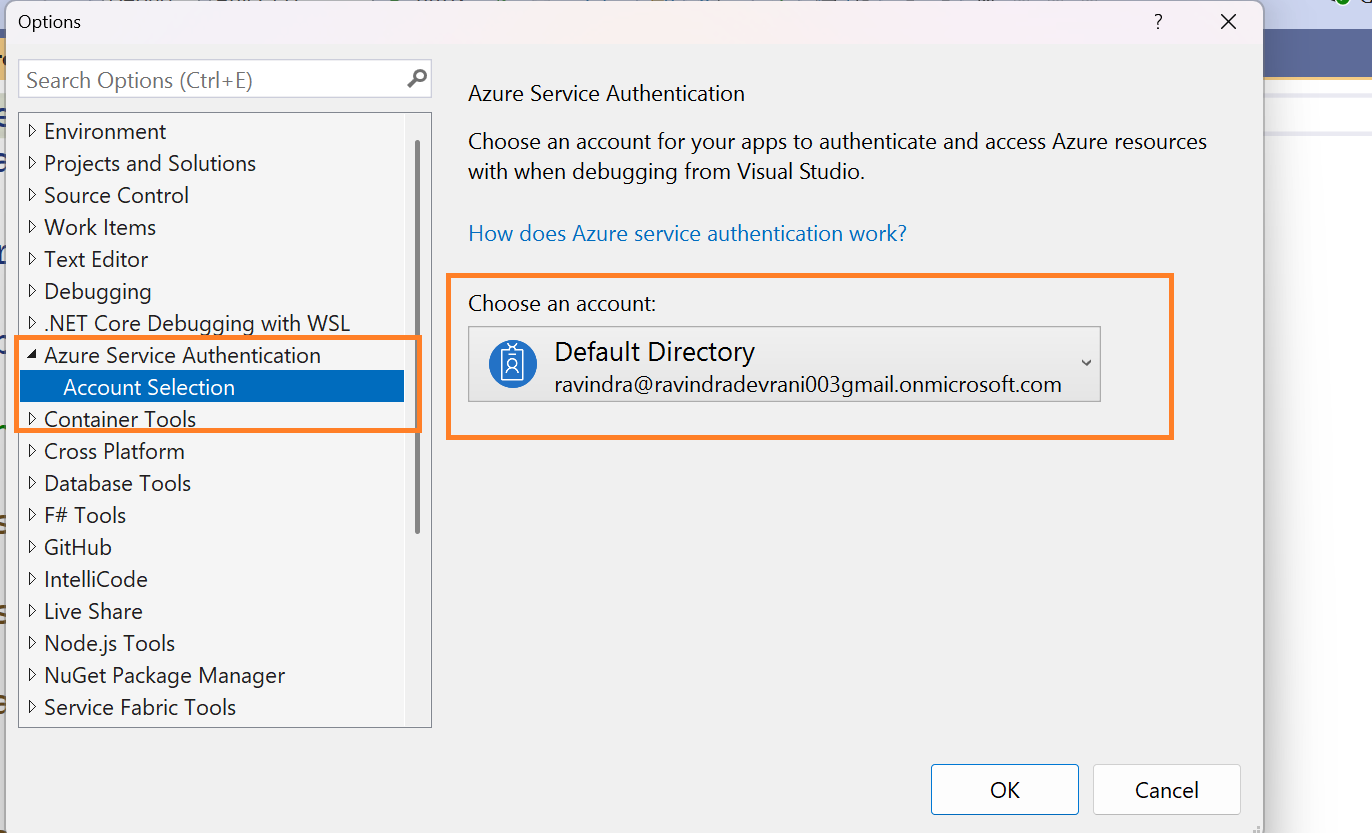Click the Help question mark icon
Image resolution: width=1372 pixels, height=833 pixels.
pos(1158,22)
